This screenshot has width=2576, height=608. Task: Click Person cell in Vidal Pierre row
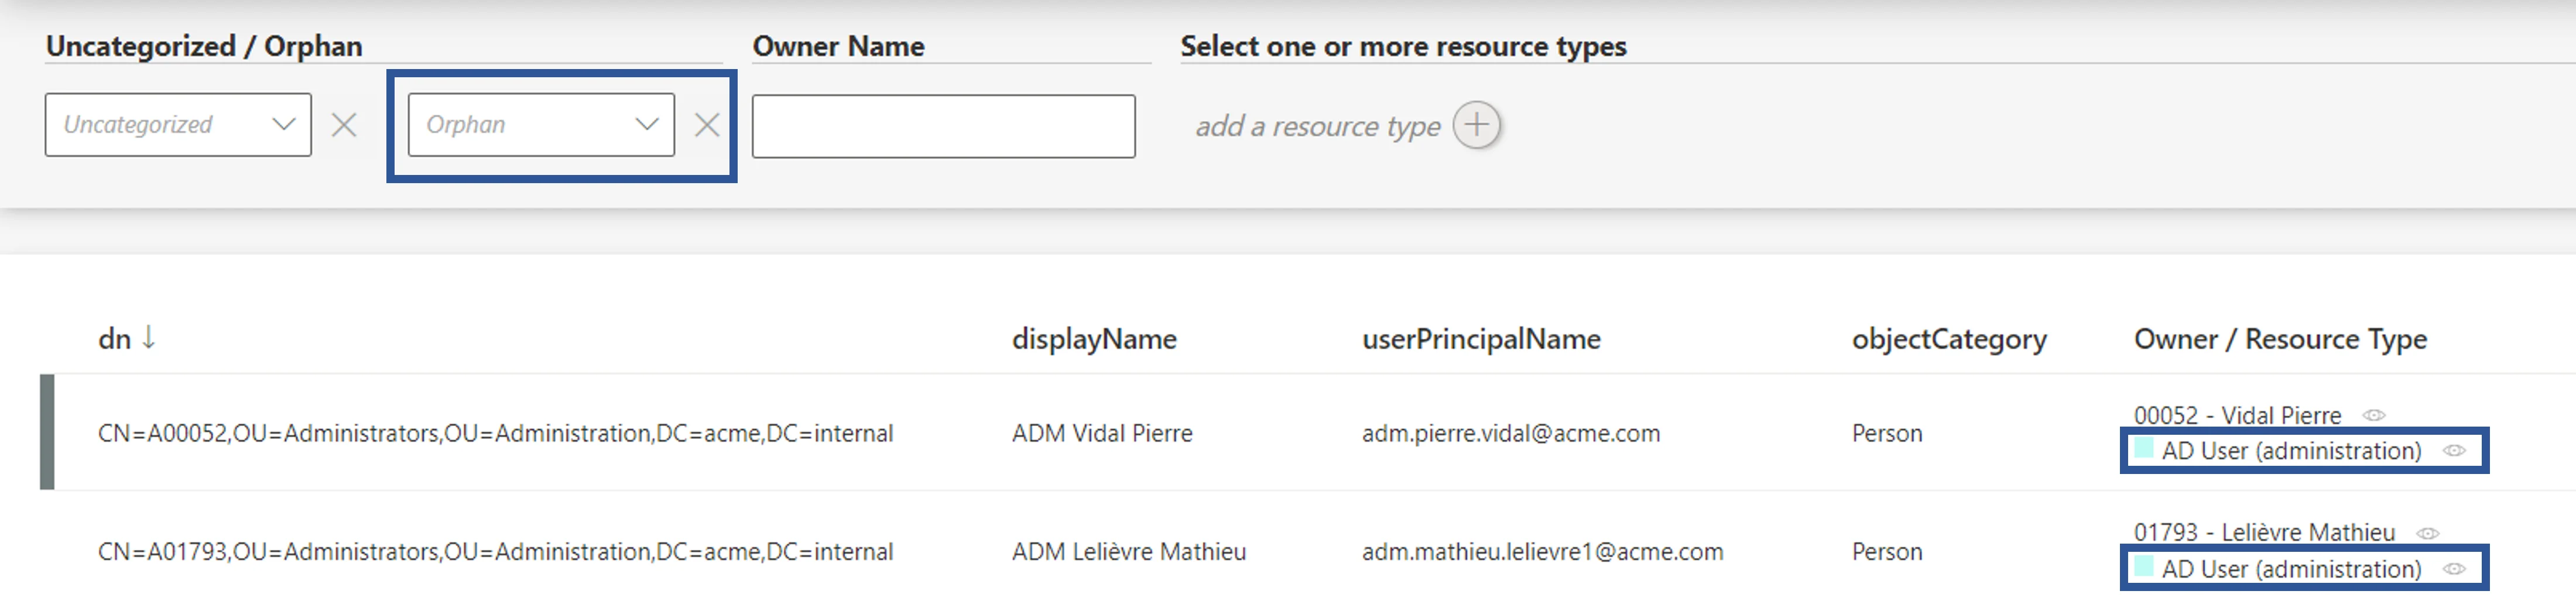pos(1887,433)
